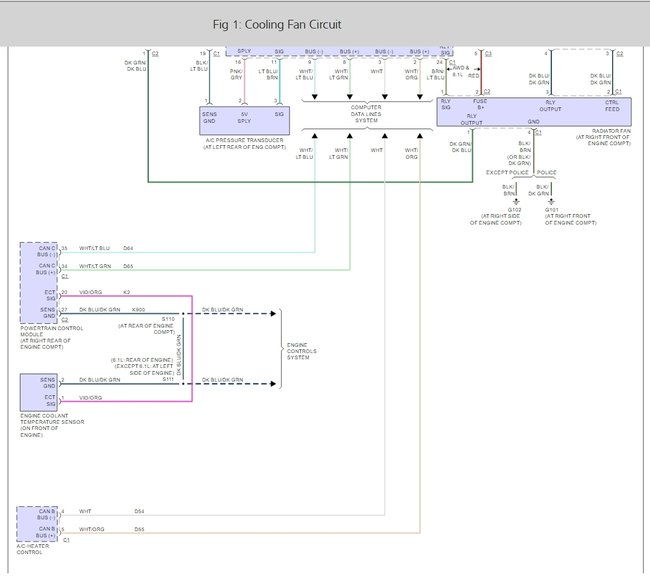Select circuit code K900
The image size is (650, 587).
(138, 310)
